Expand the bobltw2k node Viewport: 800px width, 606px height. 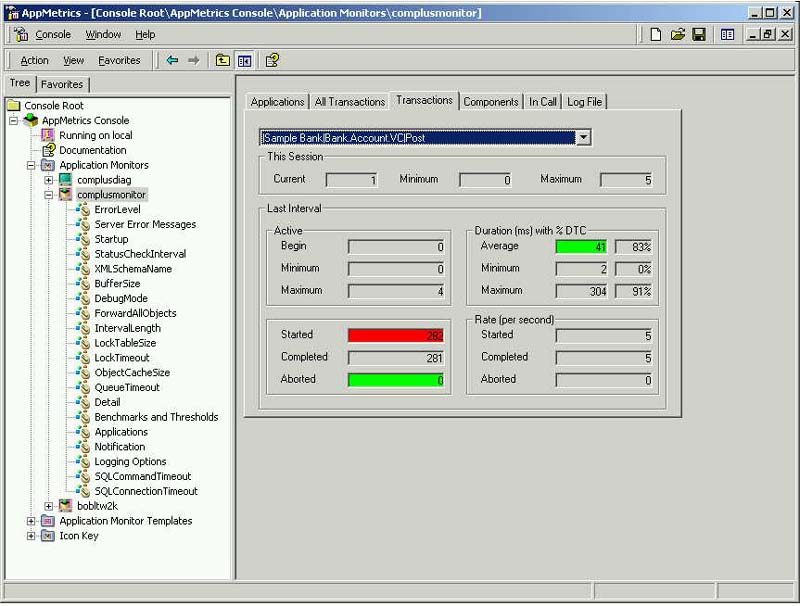point(48,506)
